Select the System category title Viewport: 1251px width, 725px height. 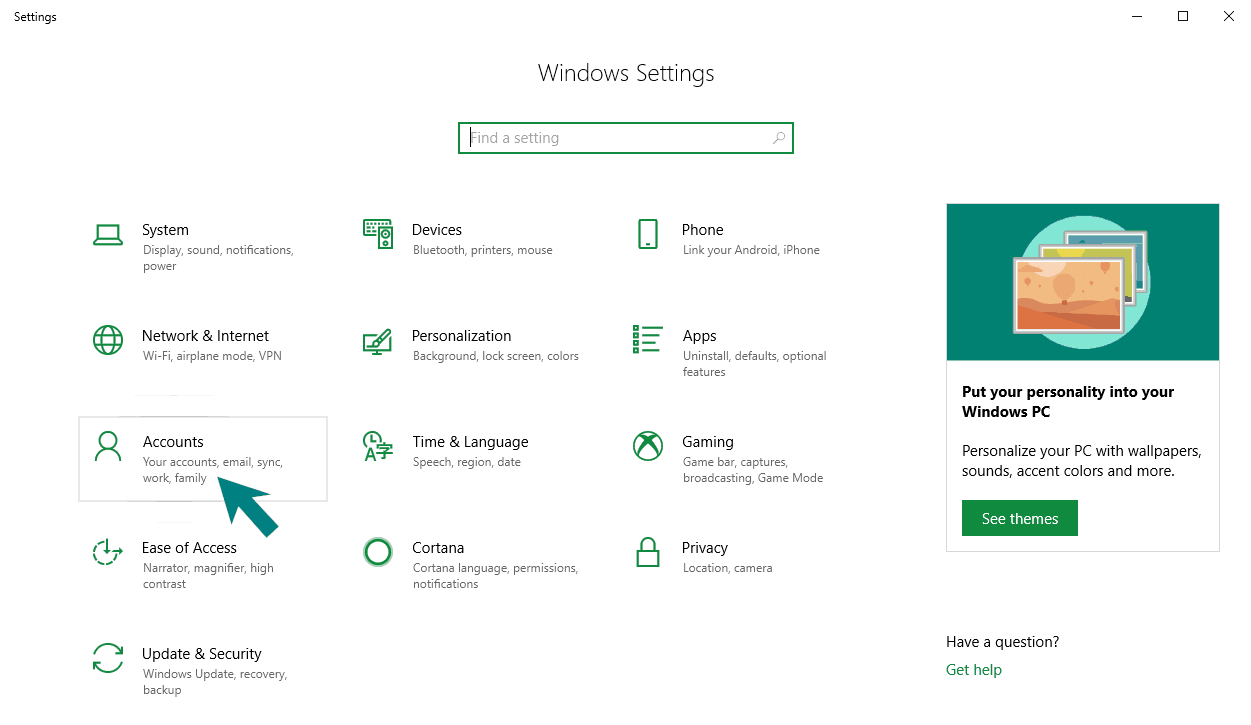click(x=165, y=230)
